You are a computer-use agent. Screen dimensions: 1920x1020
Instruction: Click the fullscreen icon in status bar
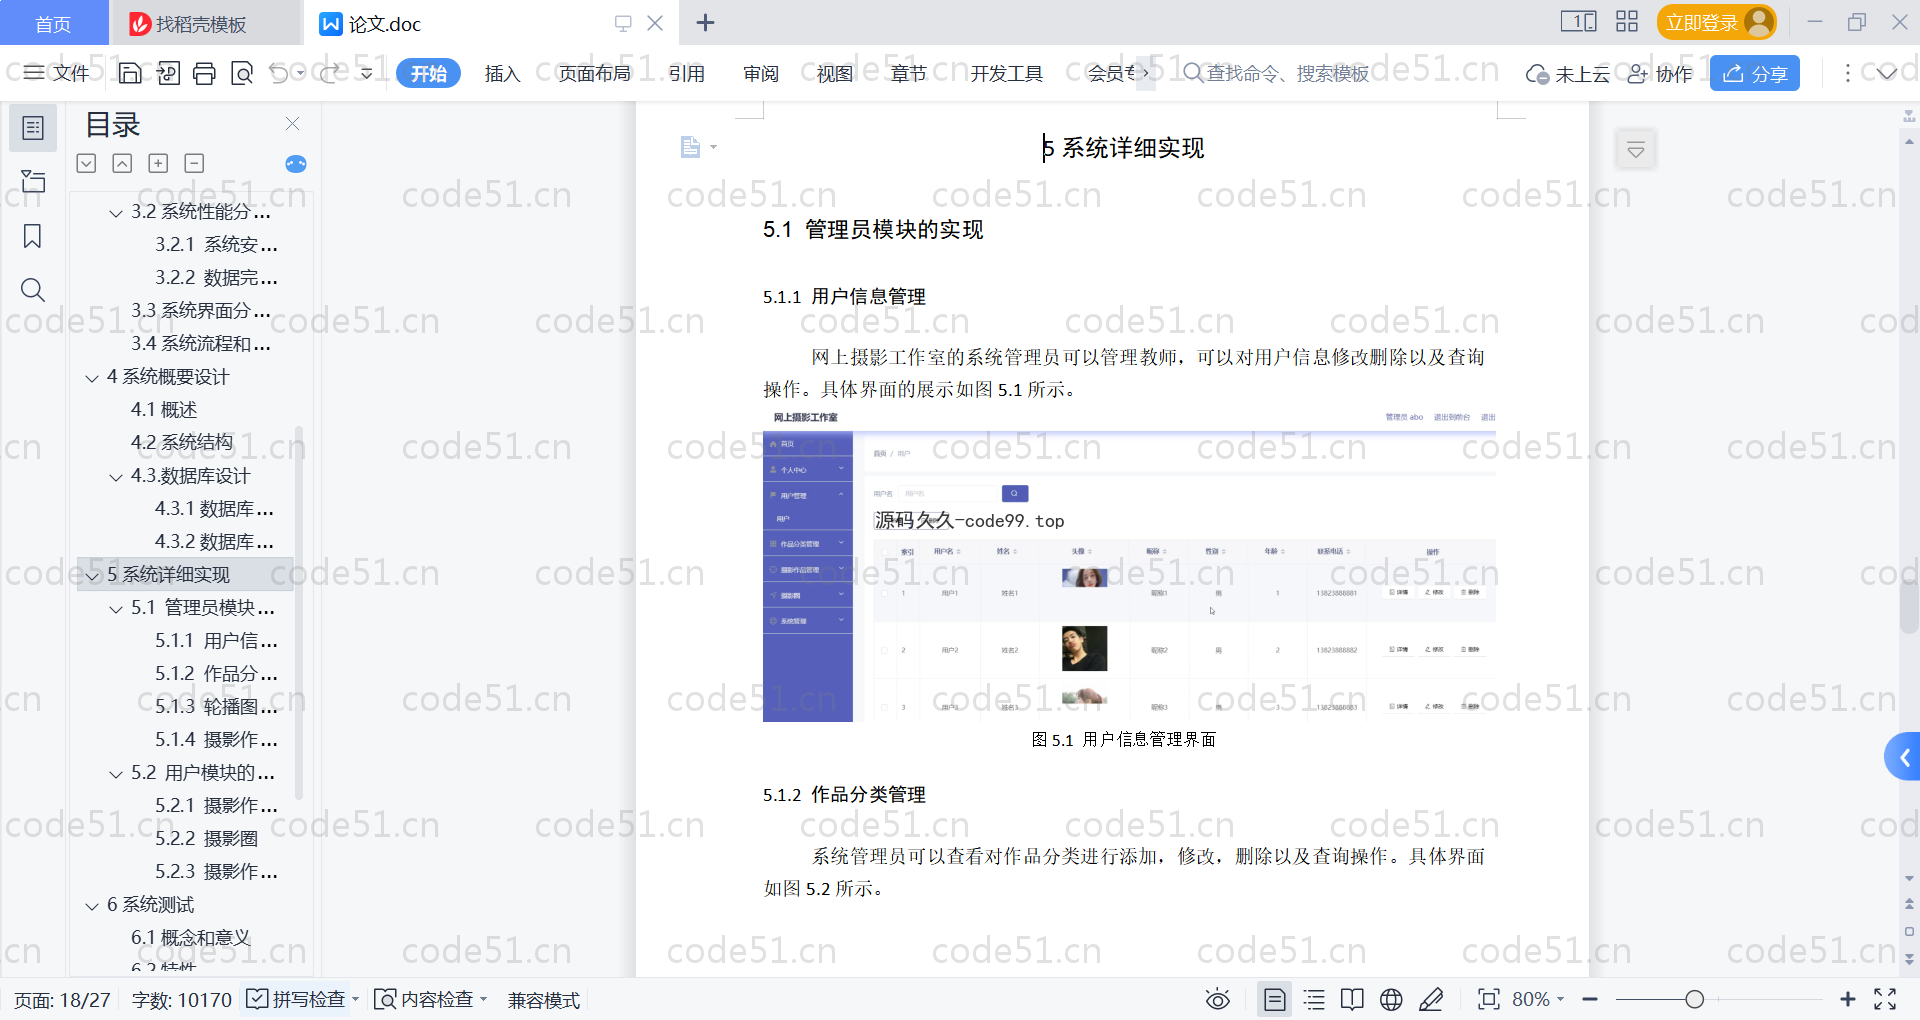tap(1885, 999)
